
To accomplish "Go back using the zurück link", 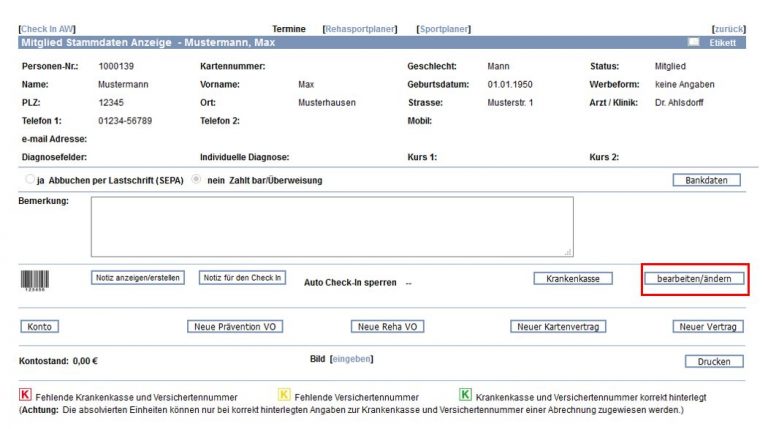I will click(x=728, y=29).
